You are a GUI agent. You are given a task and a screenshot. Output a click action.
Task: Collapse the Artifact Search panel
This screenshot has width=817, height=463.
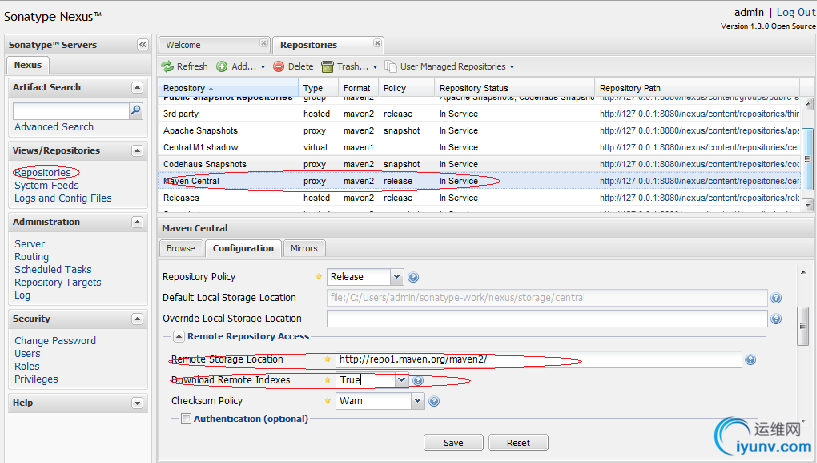pyautogui.click(x=137, y=87)
